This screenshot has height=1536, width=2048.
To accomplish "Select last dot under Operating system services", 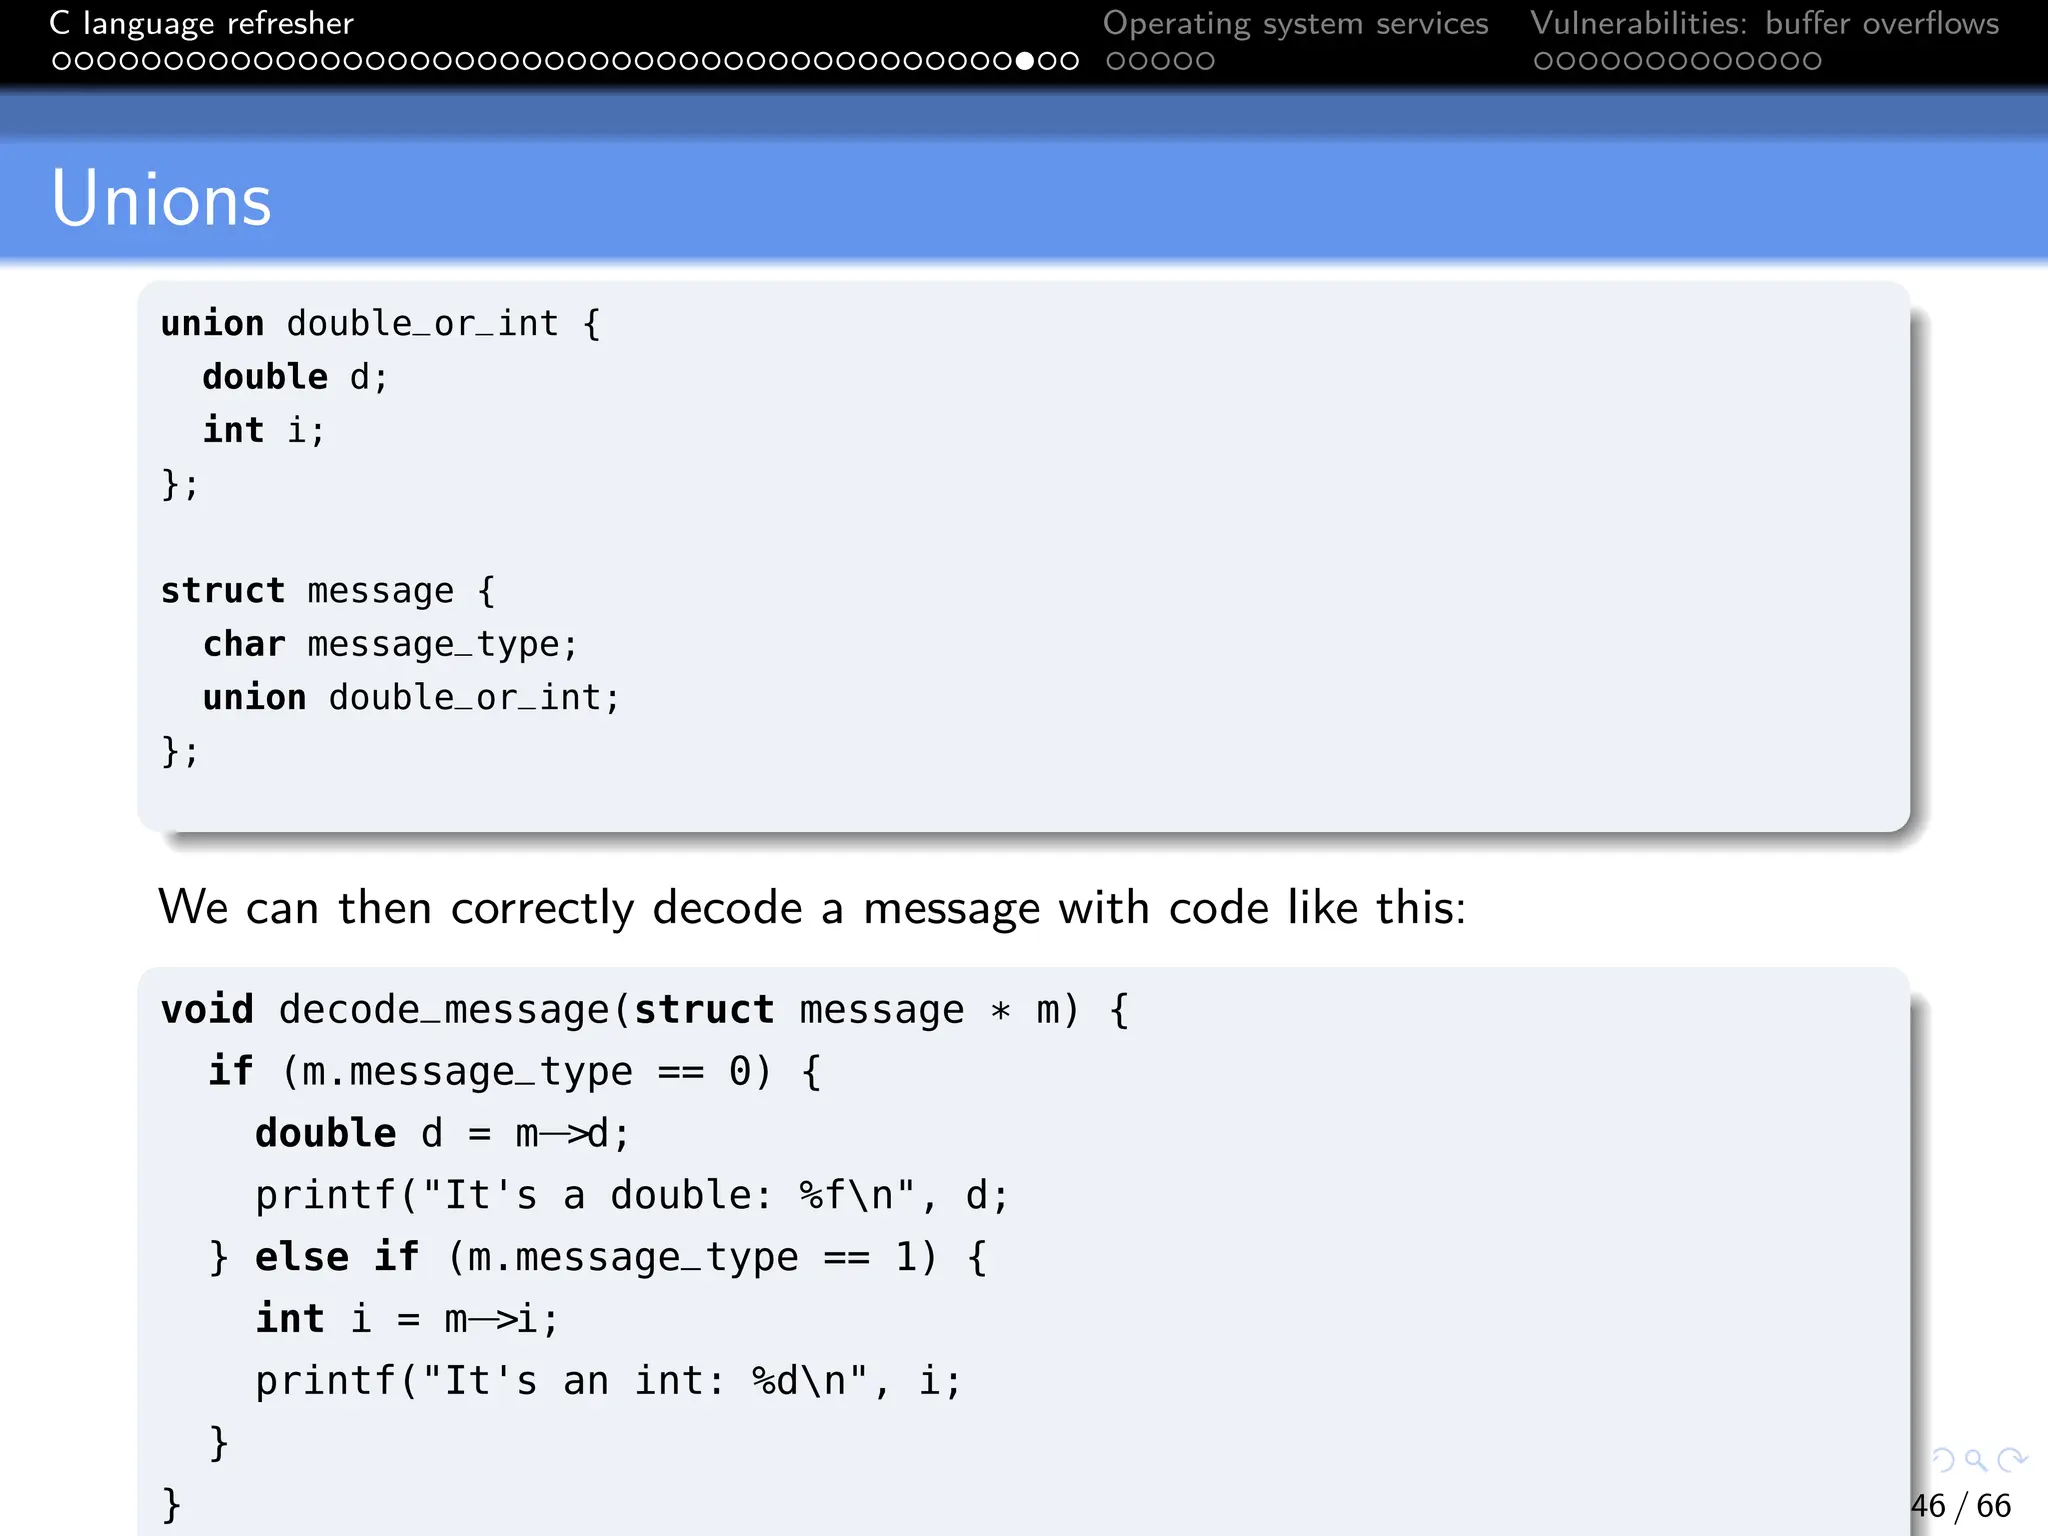I will coord(1205,61).
